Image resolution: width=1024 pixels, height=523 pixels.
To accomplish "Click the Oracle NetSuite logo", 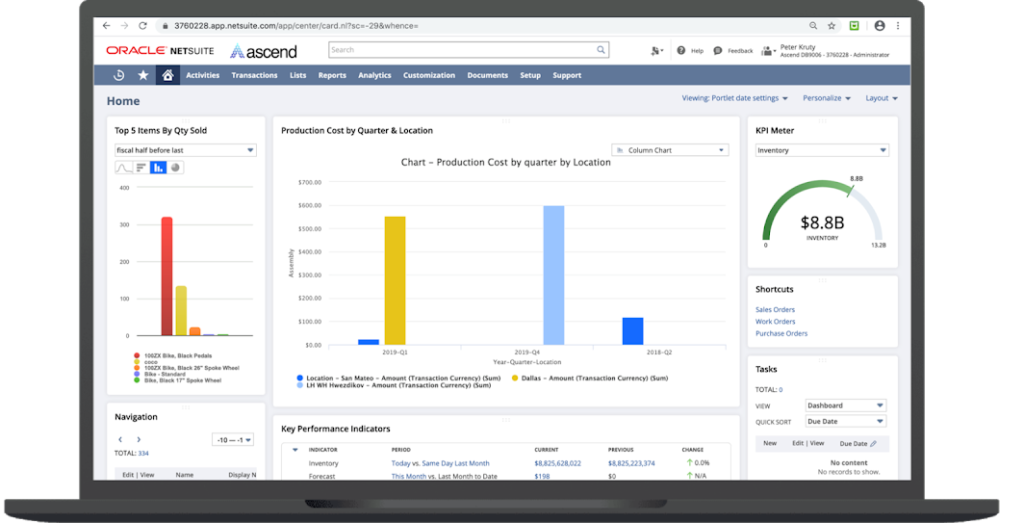I will pos(160,50).
